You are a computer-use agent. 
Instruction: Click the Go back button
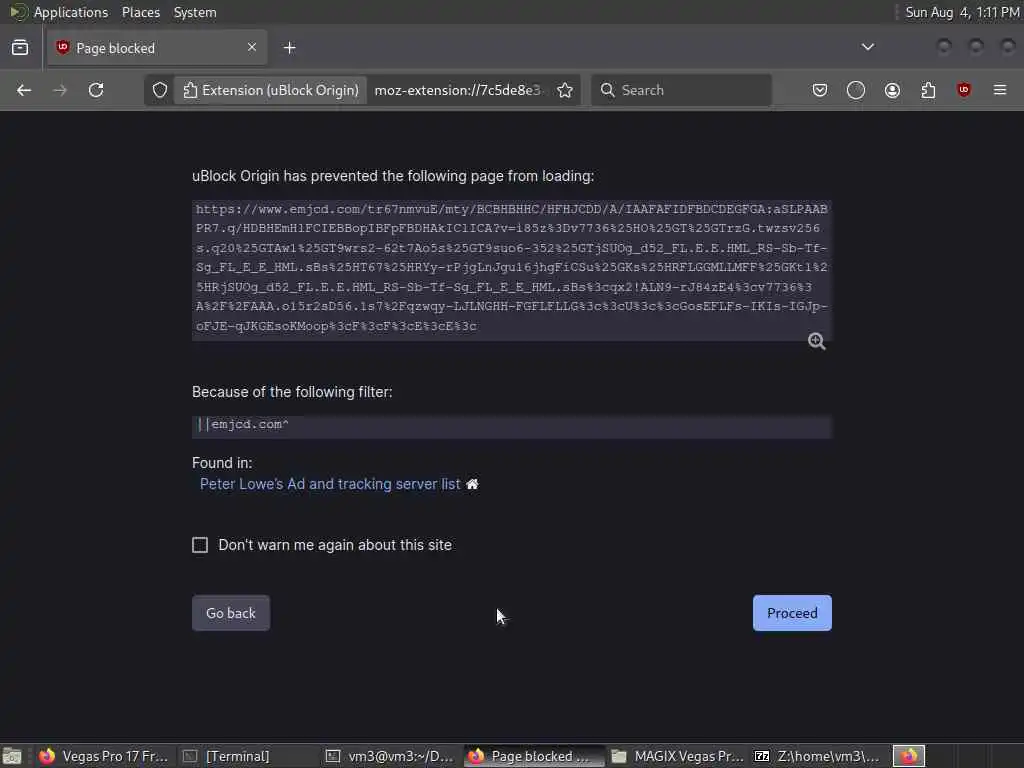point(231,613)
